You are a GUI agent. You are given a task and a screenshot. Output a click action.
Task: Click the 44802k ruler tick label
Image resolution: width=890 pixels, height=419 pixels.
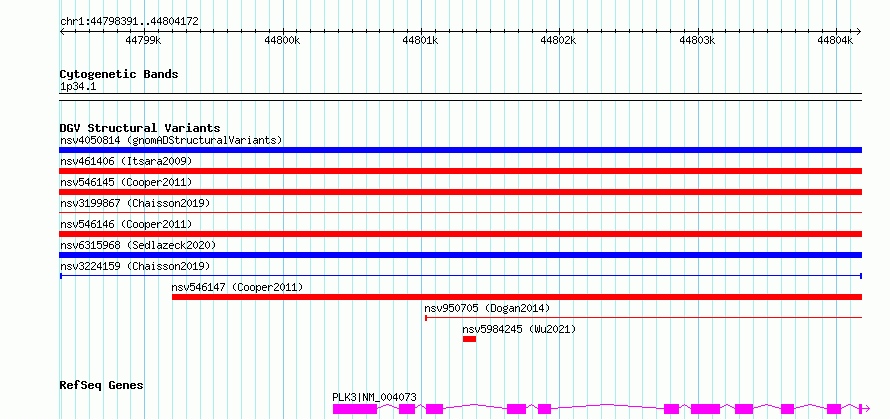coord(559,41)
